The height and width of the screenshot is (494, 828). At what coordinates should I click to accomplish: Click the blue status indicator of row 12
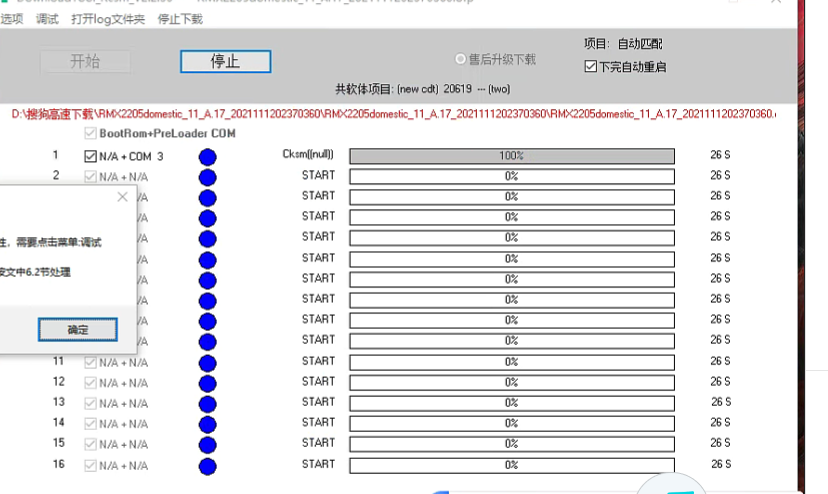point(208,384)
